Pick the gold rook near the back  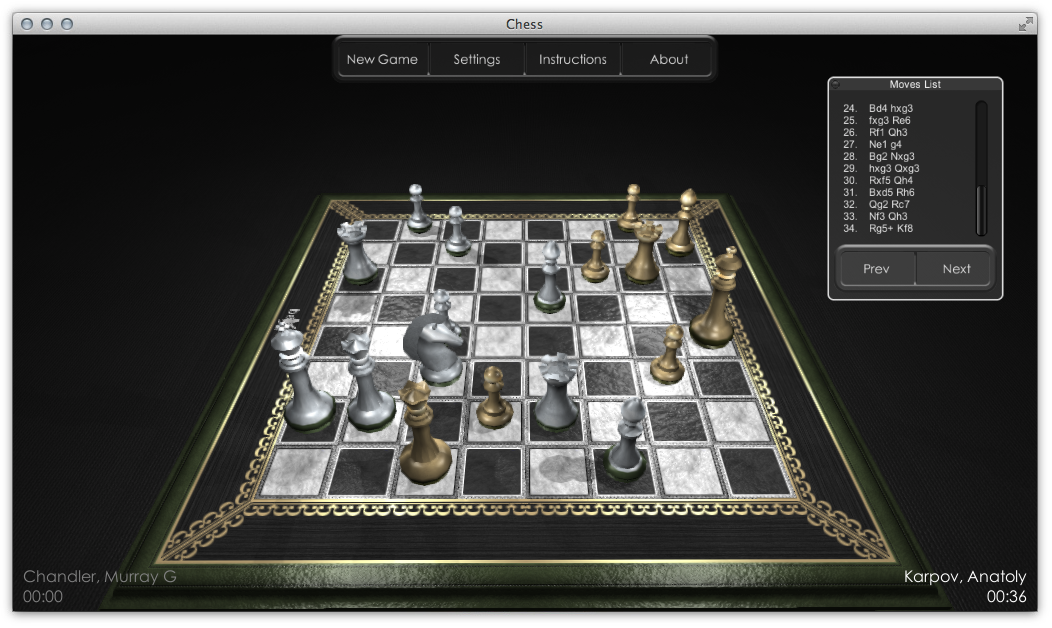(643, 254)
